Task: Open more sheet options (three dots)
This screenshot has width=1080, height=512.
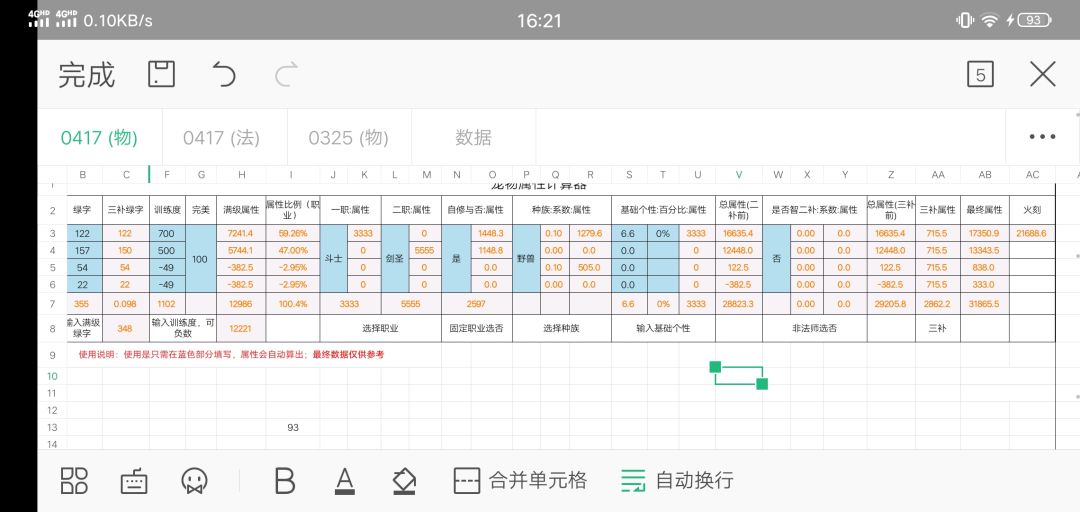Action: [x=1042, y=137]
